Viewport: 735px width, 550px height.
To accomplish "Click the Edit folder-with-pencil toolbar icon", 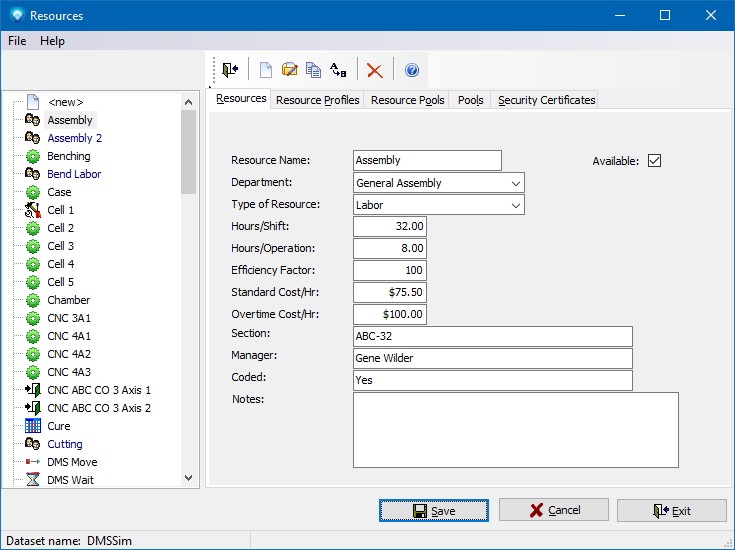I will 290,70.
